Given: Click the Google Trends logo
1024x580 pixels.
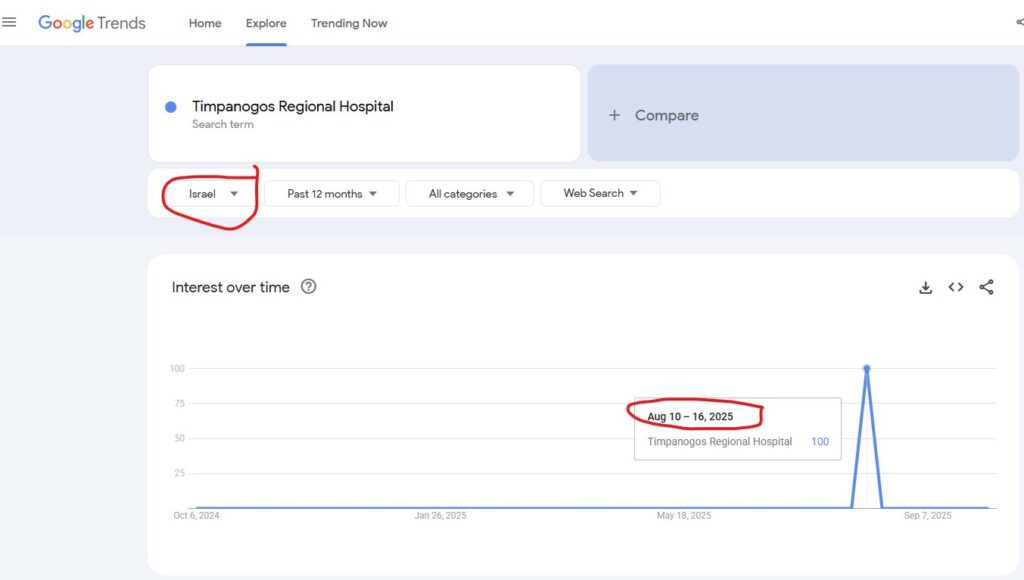Looking at the screenshot, I should click(92, 23).
